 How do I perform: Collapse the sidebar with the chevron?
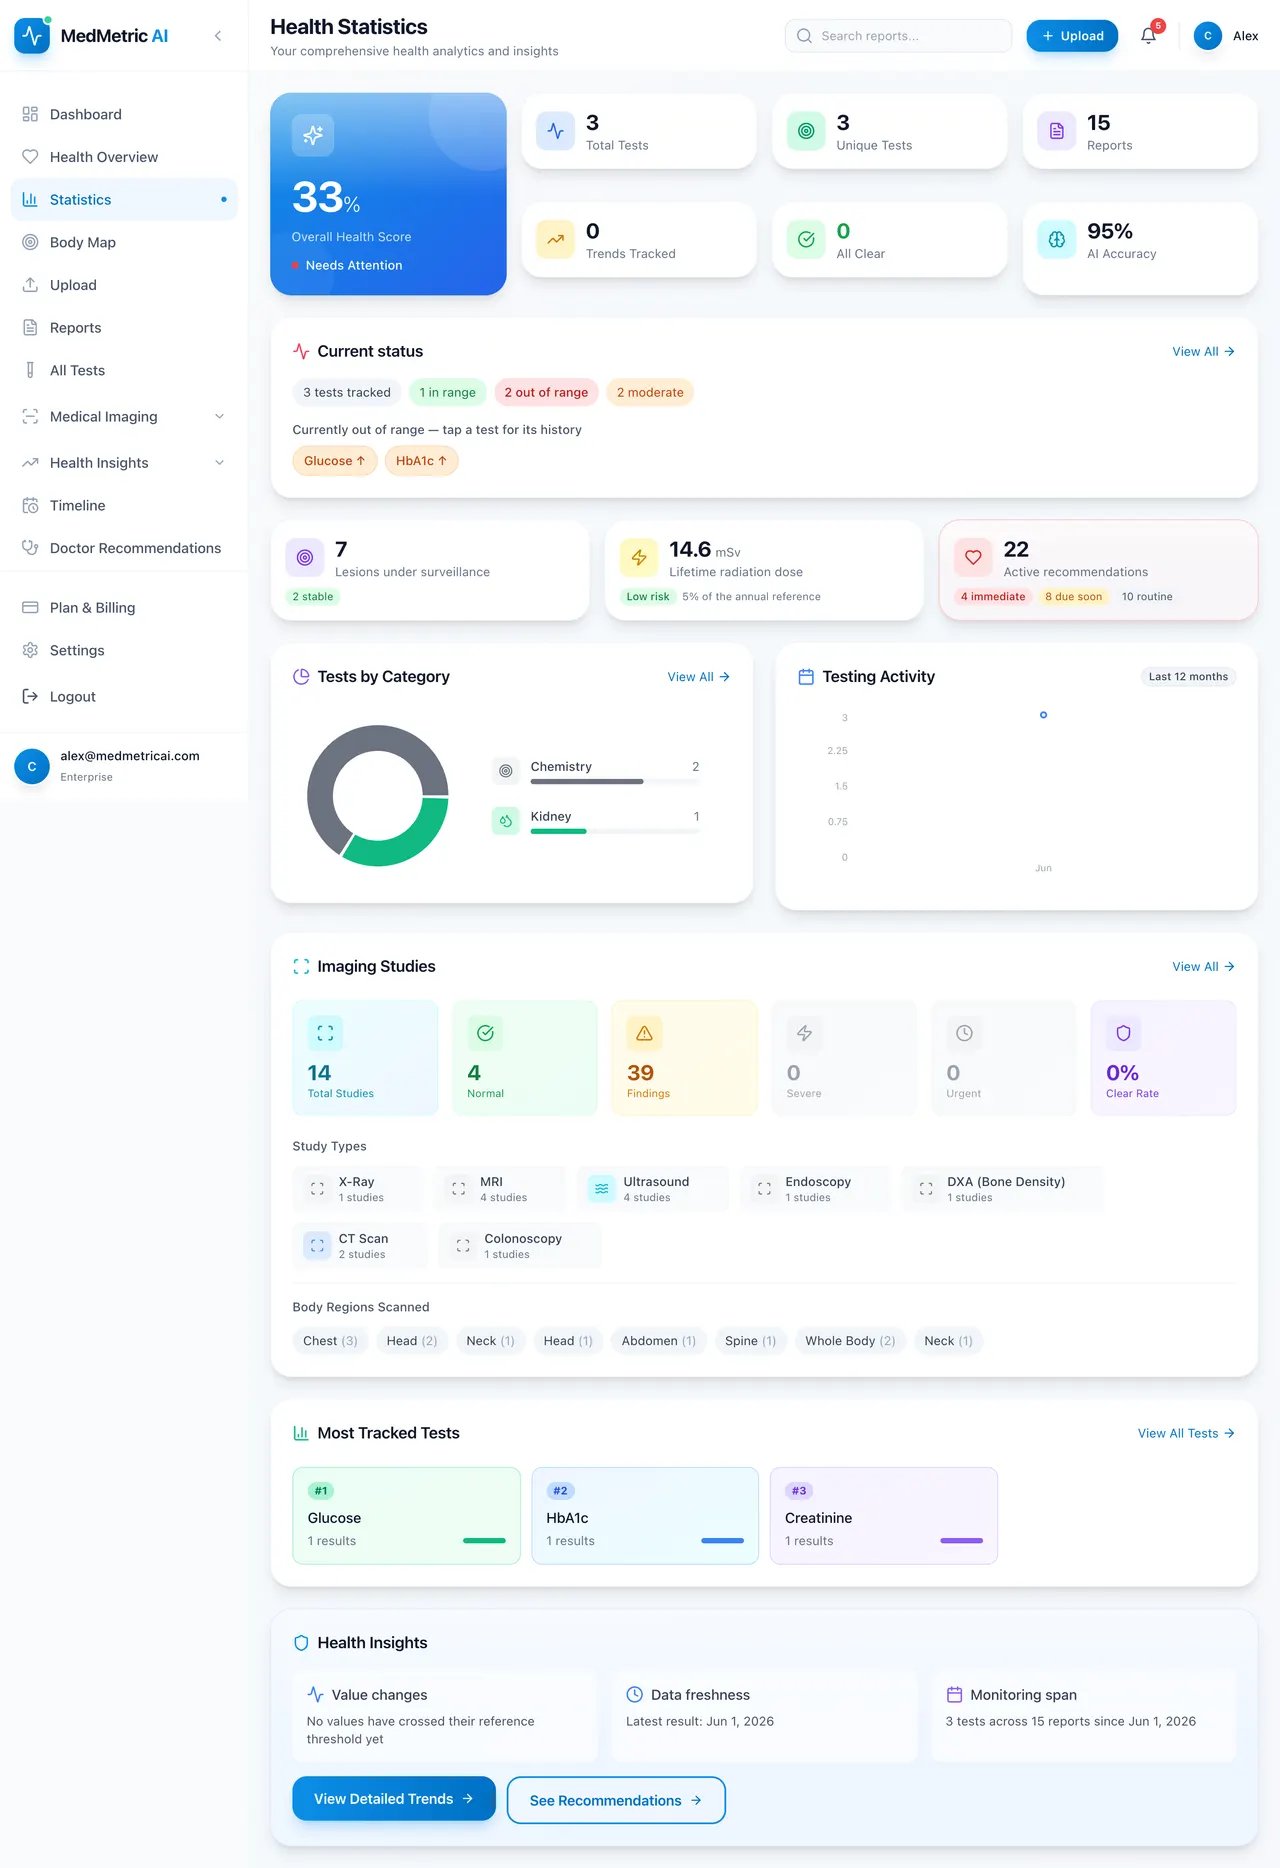pos(218,36)
